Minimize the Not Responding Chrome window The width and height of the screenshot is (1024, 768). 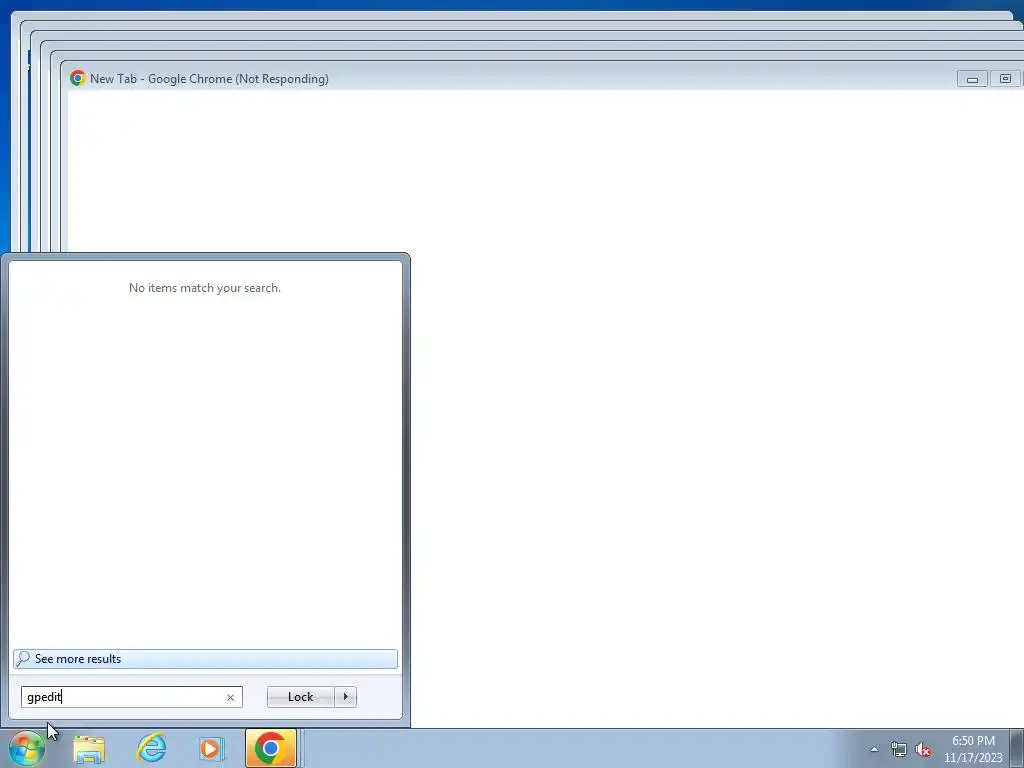(x=972, y=79)
